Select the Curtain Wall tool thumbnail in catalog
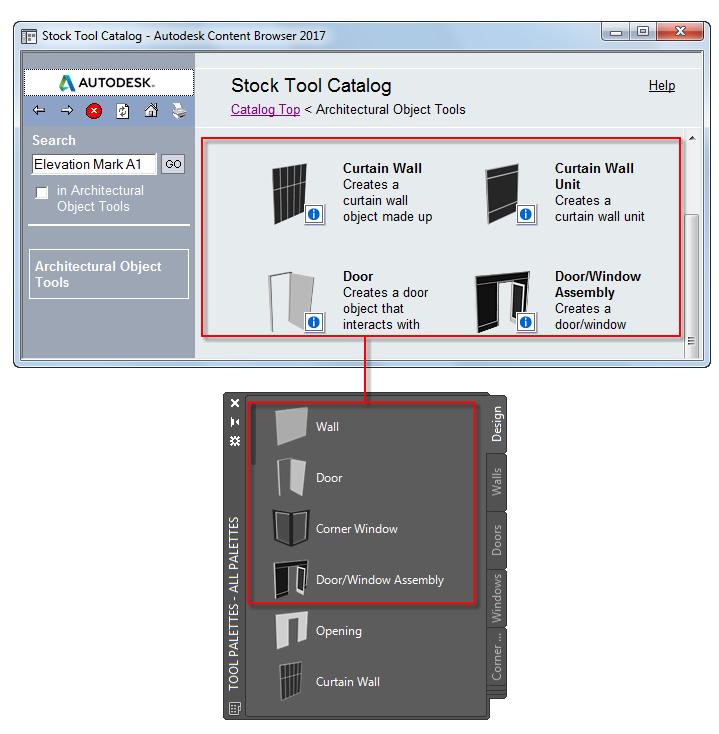Viewport: 719px width, 734px height. click(x=290, y=193)
